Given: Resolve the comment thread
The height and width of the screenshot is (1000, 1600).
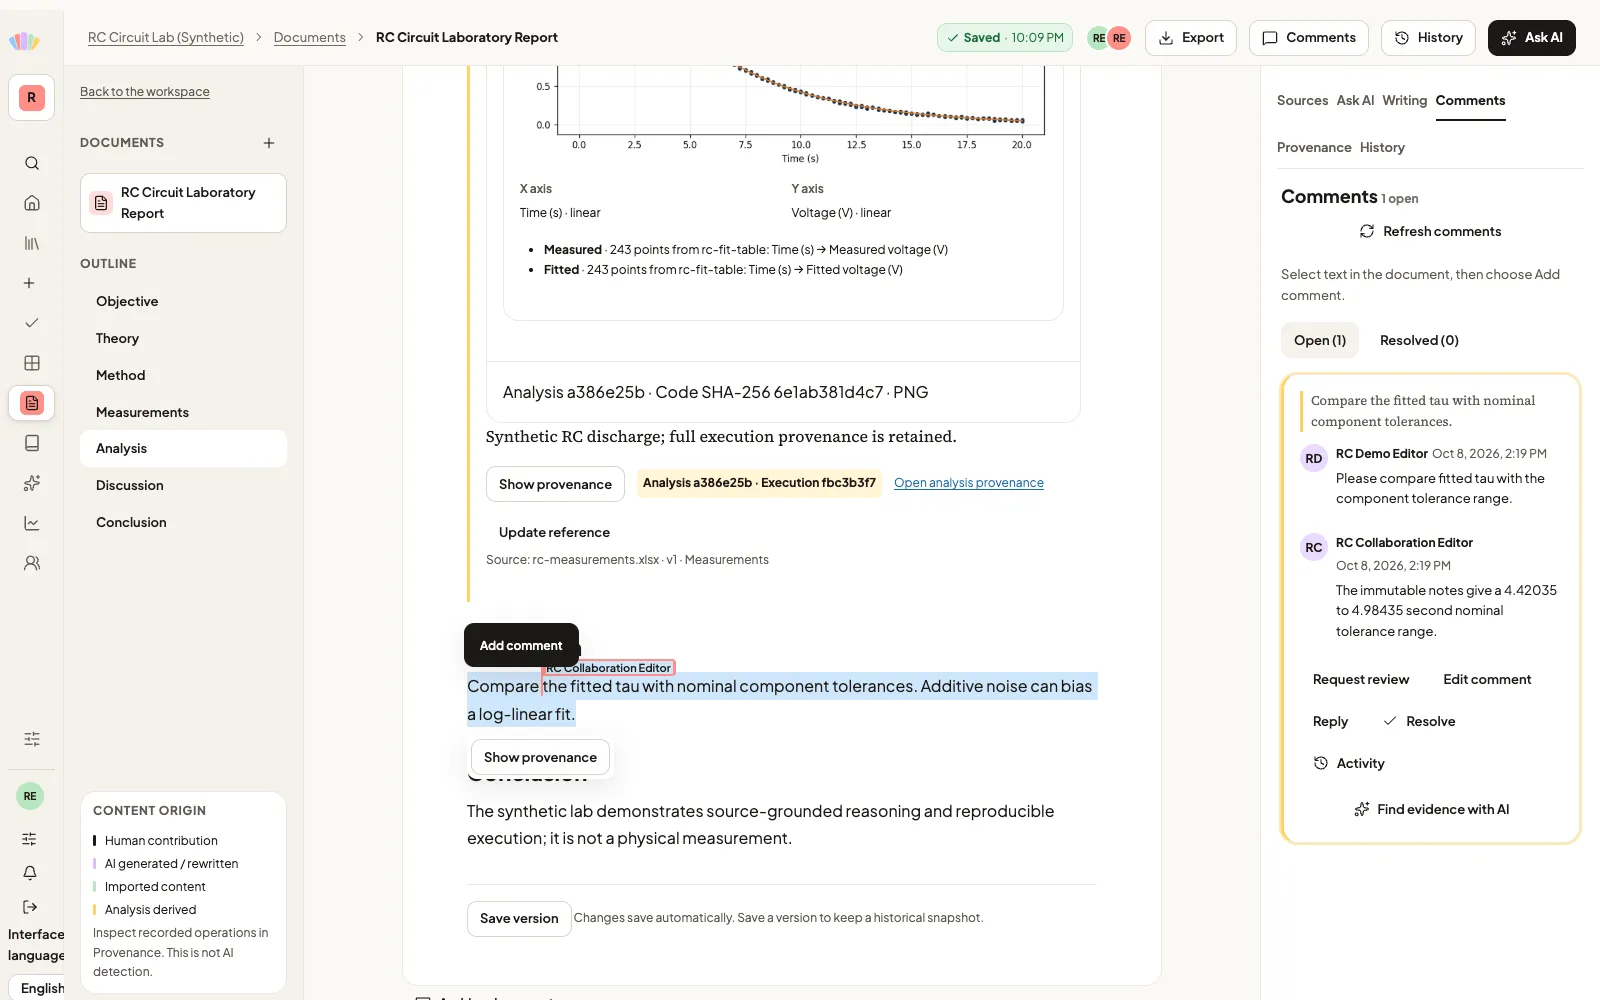Looking at the screenshot, I should (x=1420, y=721).
